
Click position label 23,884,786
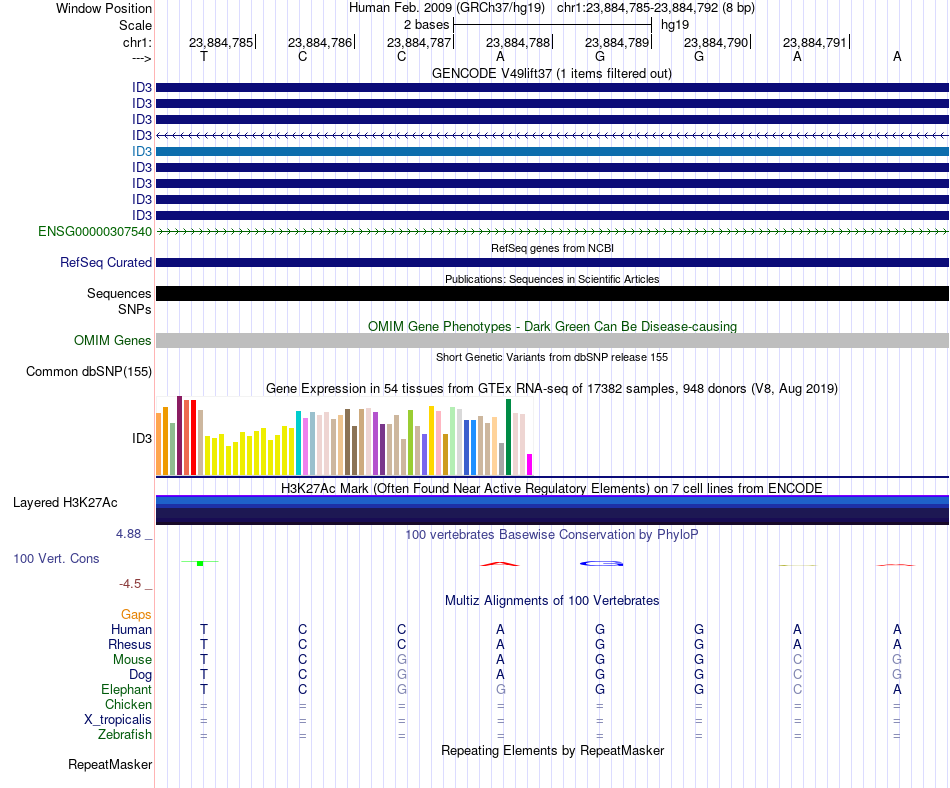(320, 42)
